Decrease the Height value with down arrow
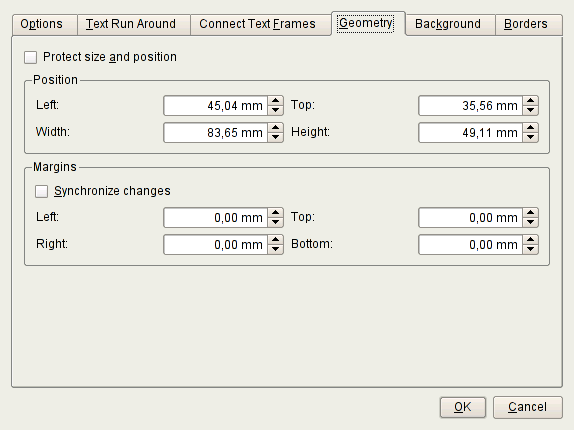Image resolution: width=574 pixels, height=430 pixels. pos(530,138)
